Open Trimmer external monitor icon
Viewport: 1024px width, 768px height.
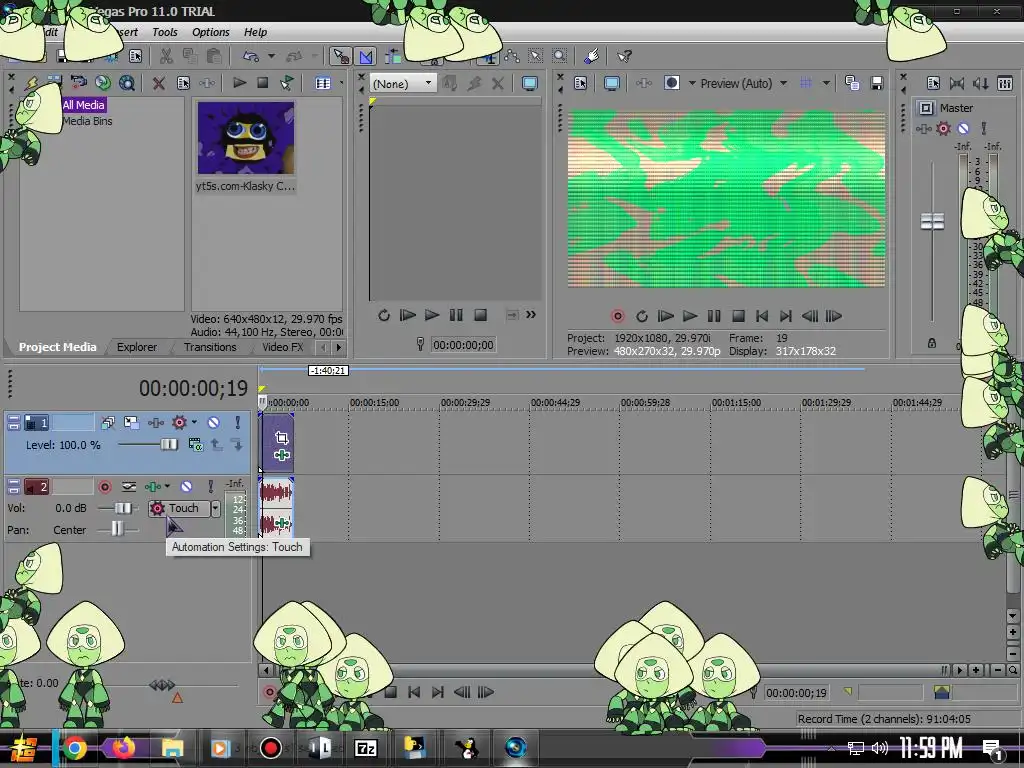pyautogui.click(x=530, y=83)
